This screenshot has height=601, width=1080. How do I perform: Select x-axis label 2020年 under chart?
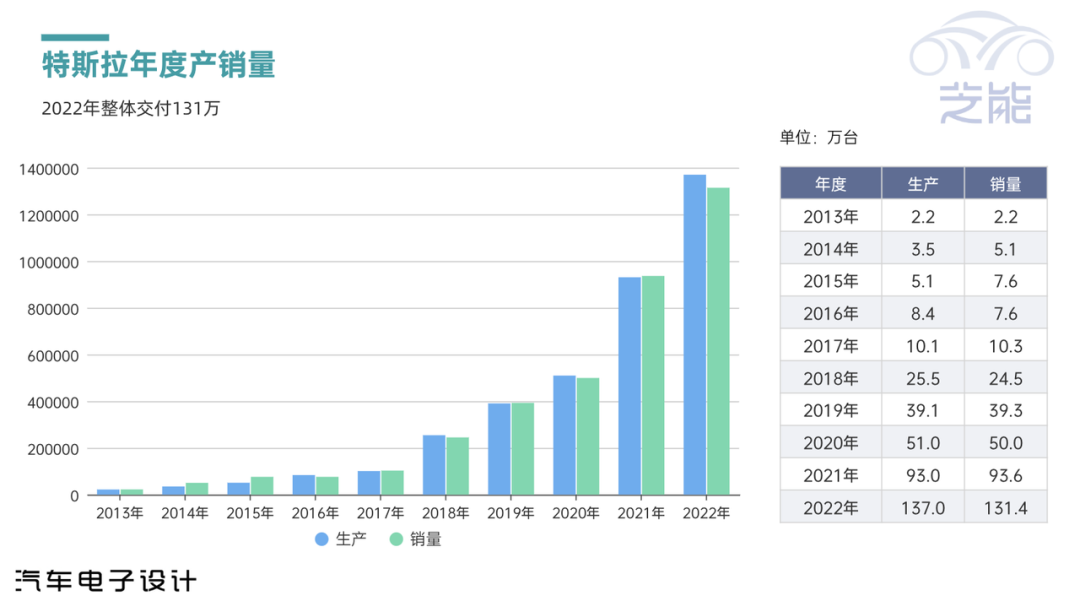point(576,514)
